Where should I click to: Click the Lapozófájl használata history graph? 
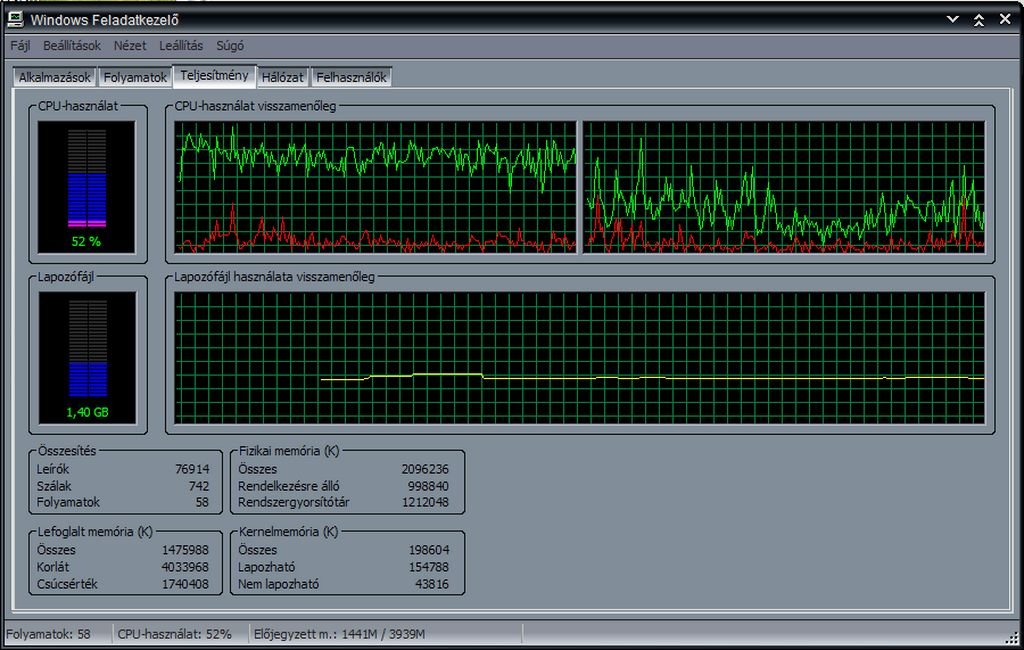point(579,358)
